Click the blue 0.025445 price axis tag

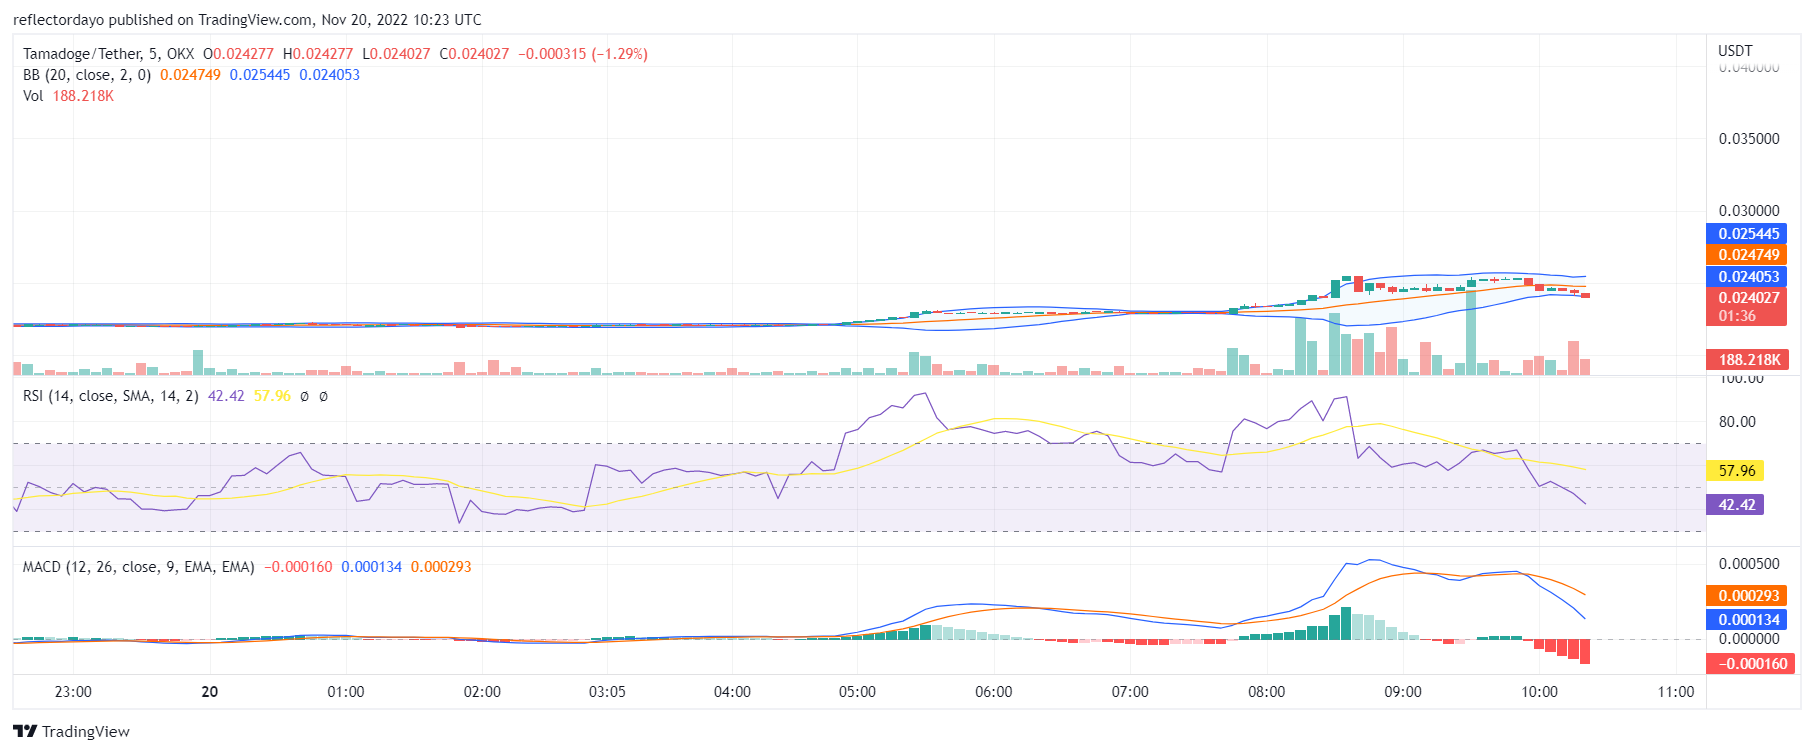1746,234
